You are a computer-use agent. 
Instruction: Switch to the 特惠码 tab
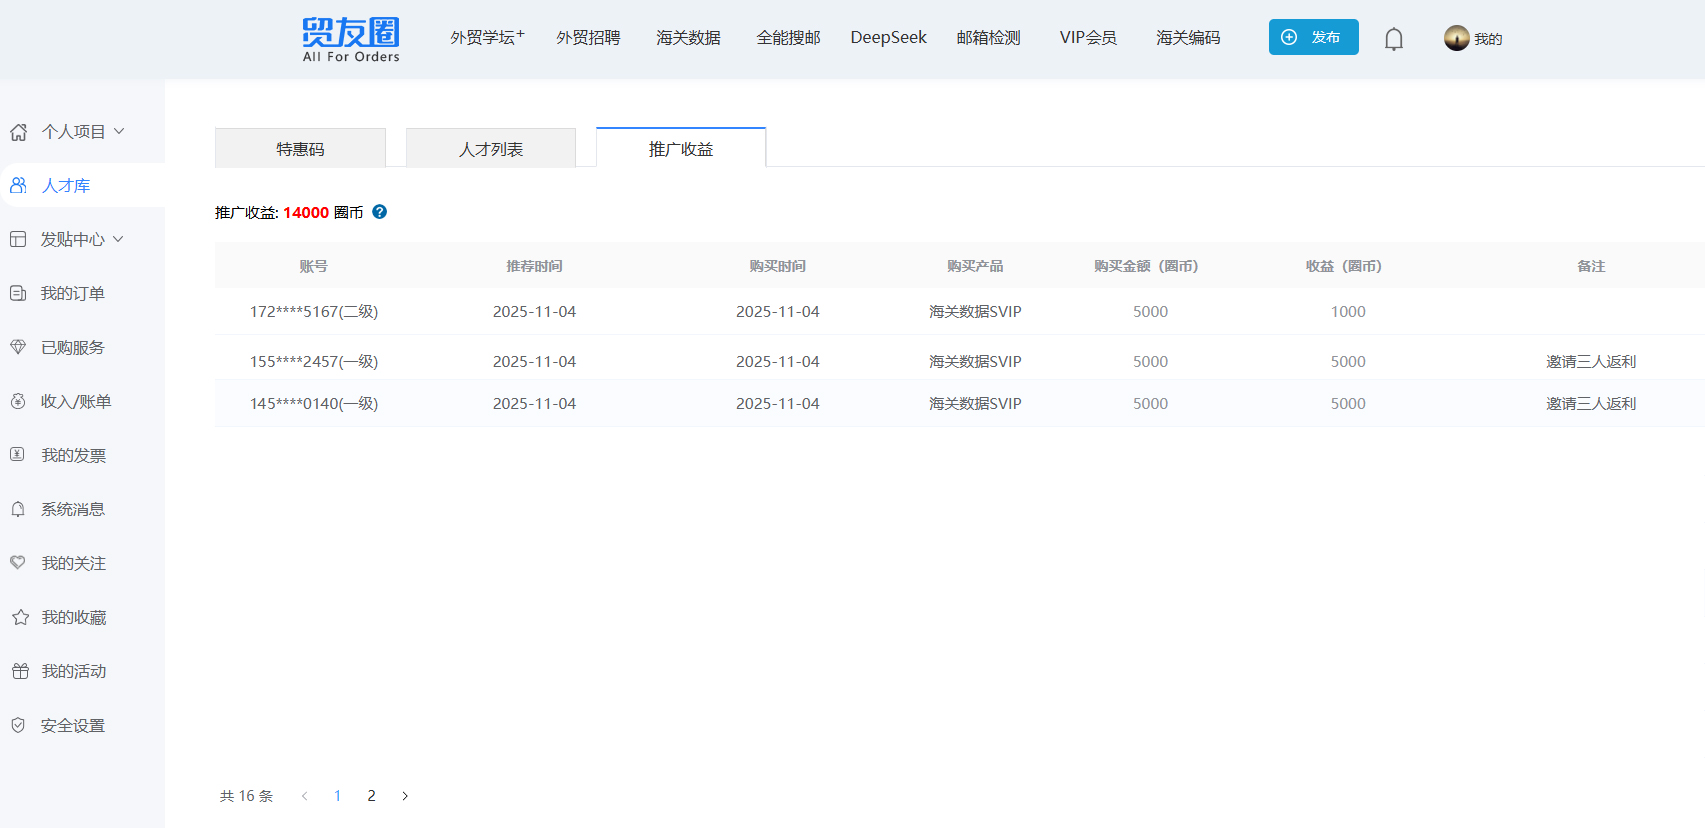(x=300, y=149)
